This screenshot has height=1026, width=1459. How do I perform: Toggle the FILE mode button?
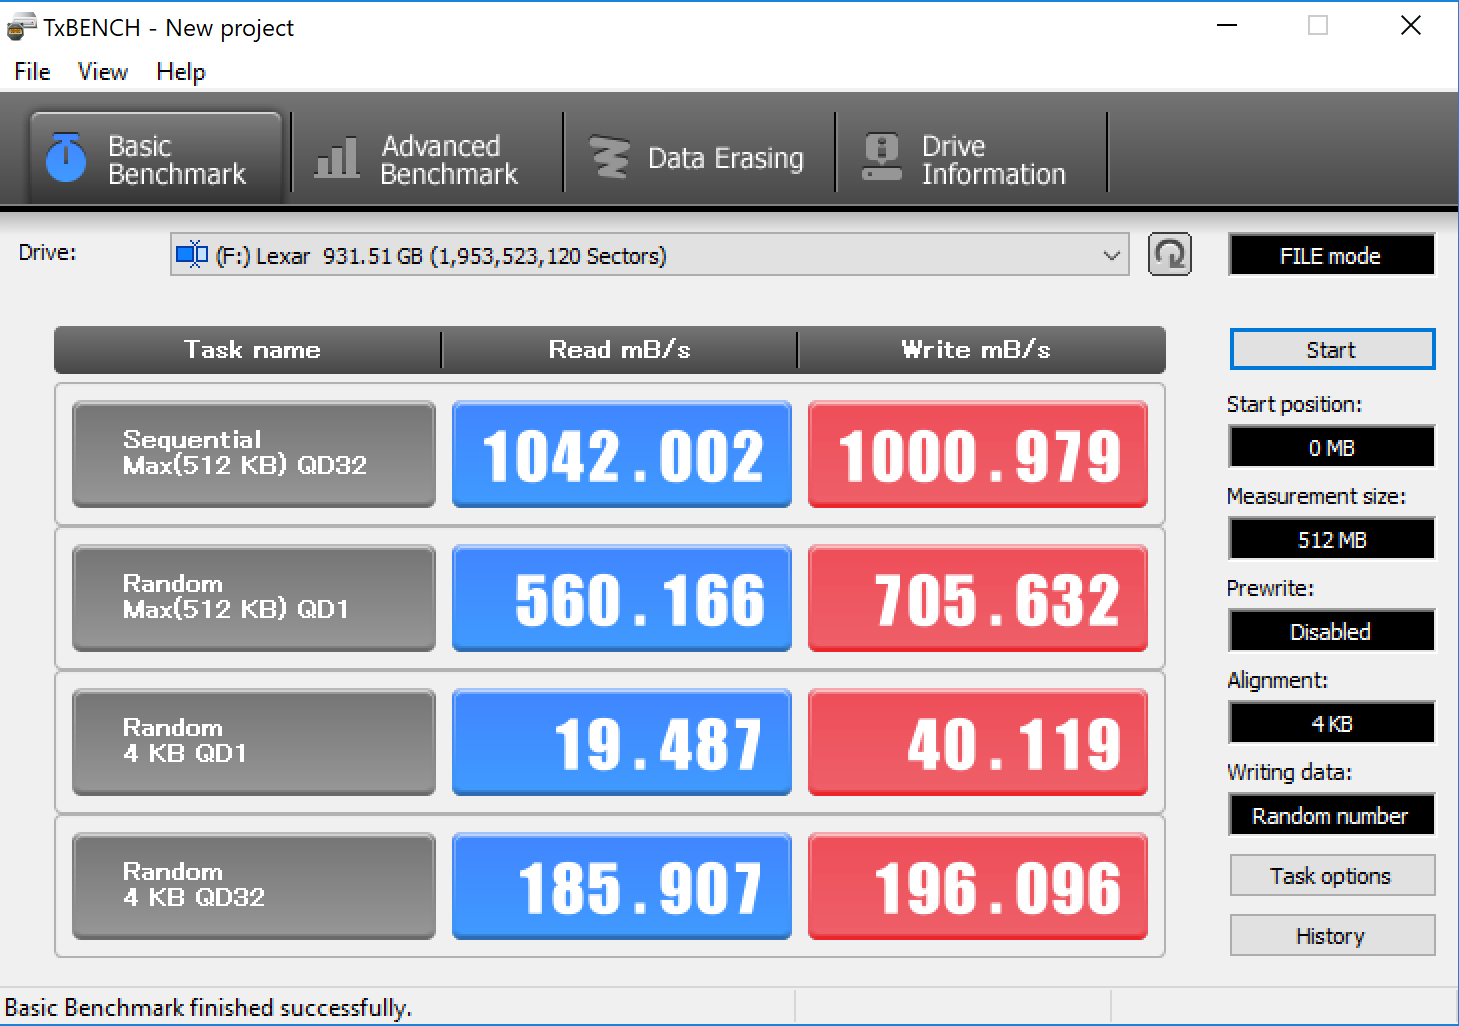click(x=1331, y=256)
